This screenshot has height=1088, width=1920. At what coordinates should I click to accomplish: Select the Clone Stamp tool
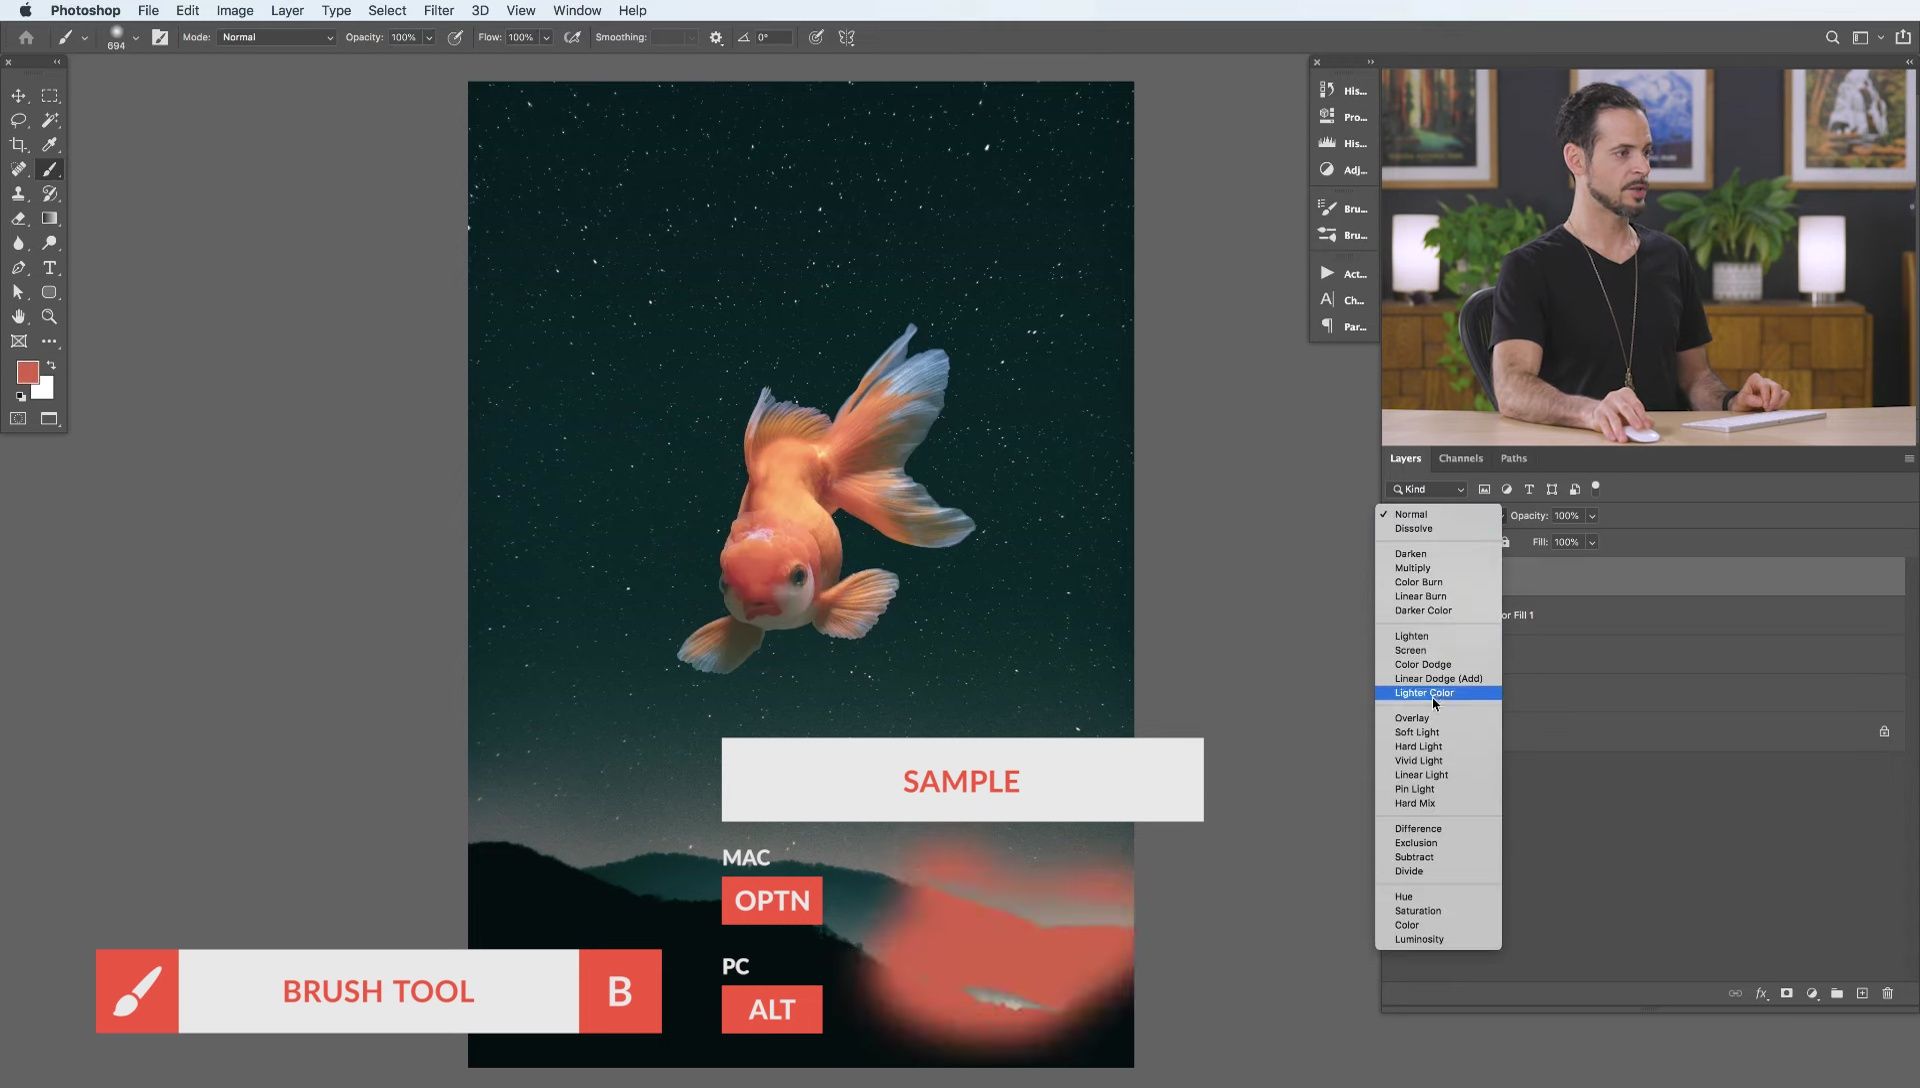click(x=18, y=194)
